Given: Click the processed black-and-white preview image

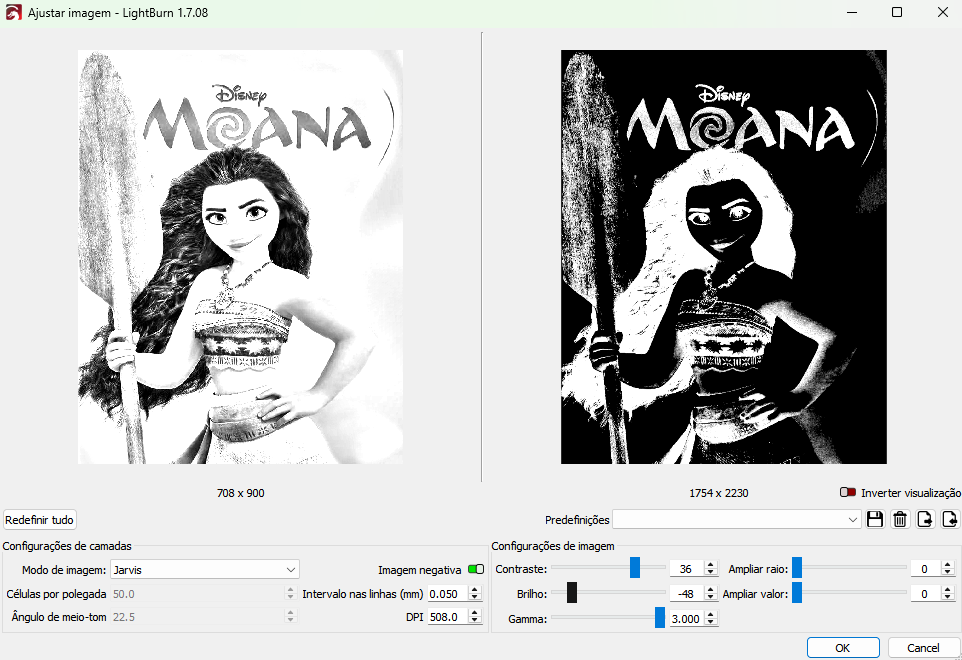Looking at the screenshot, I should (x=724, y=257).
